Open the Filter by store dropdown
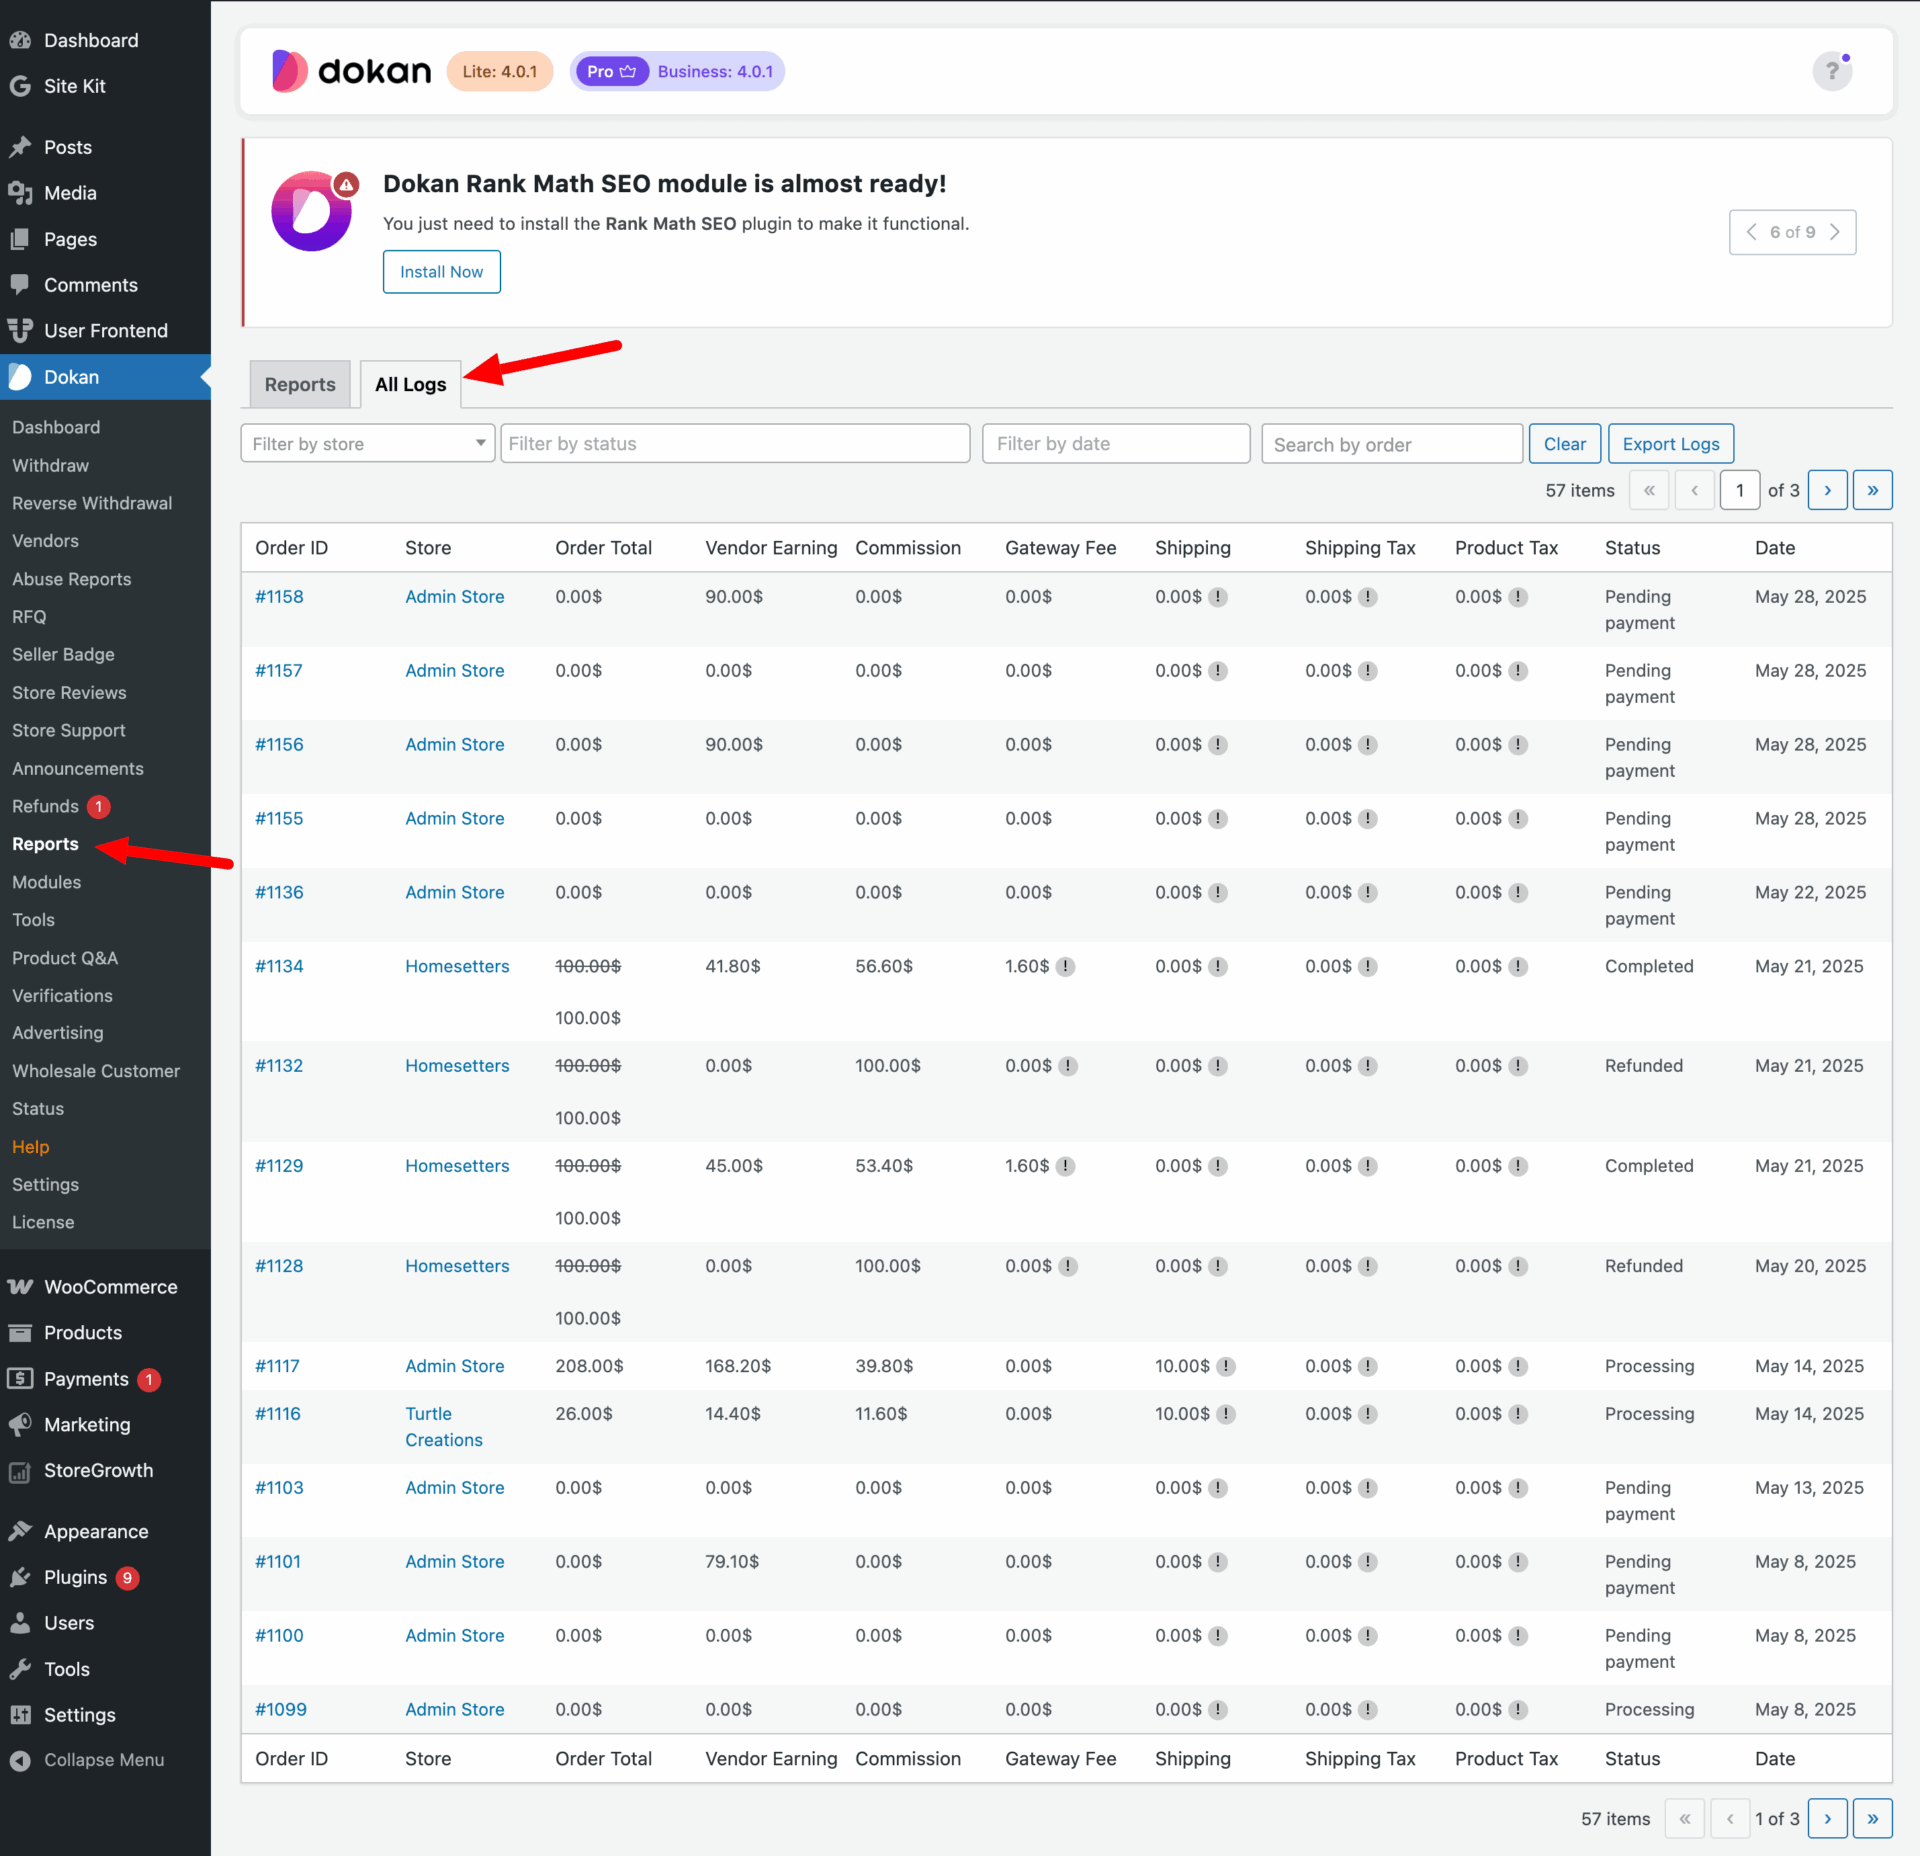This screenshot has width=1920, height=1856. coord(367,443)
